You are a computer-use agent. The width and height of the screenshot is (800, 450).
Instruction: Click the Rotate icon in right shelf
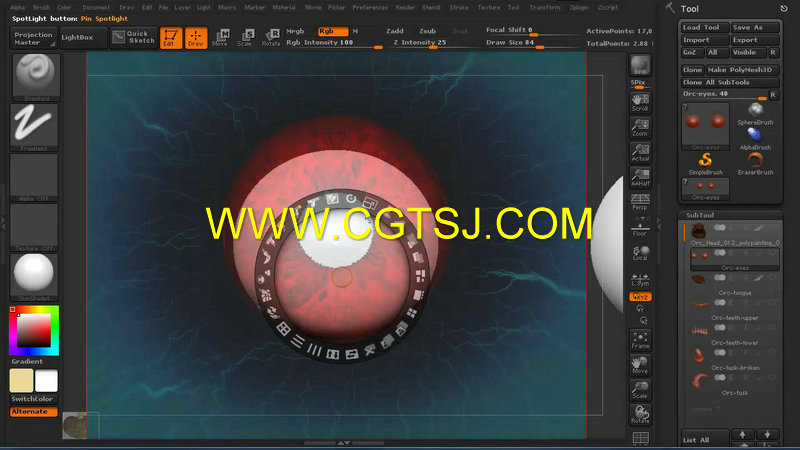[640, 415]
